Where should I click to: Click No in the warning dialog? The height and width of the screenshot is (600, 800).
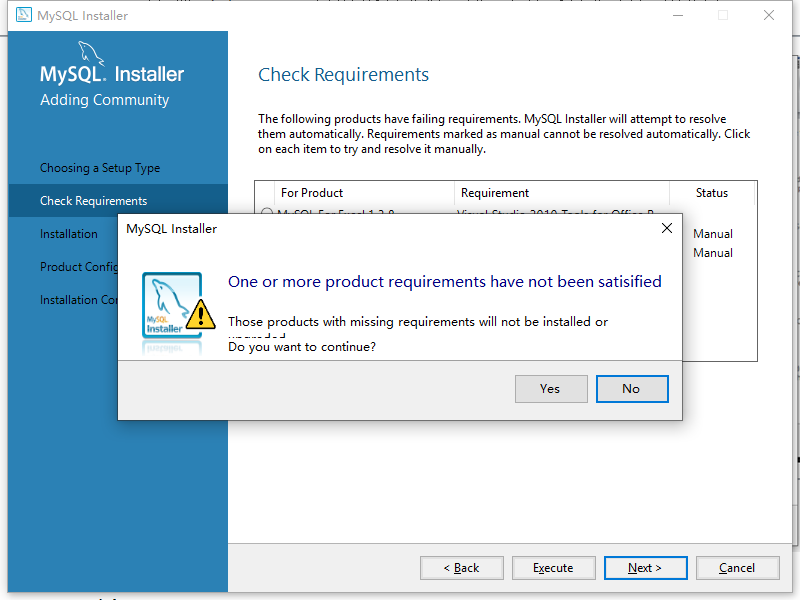pos(632,389)
